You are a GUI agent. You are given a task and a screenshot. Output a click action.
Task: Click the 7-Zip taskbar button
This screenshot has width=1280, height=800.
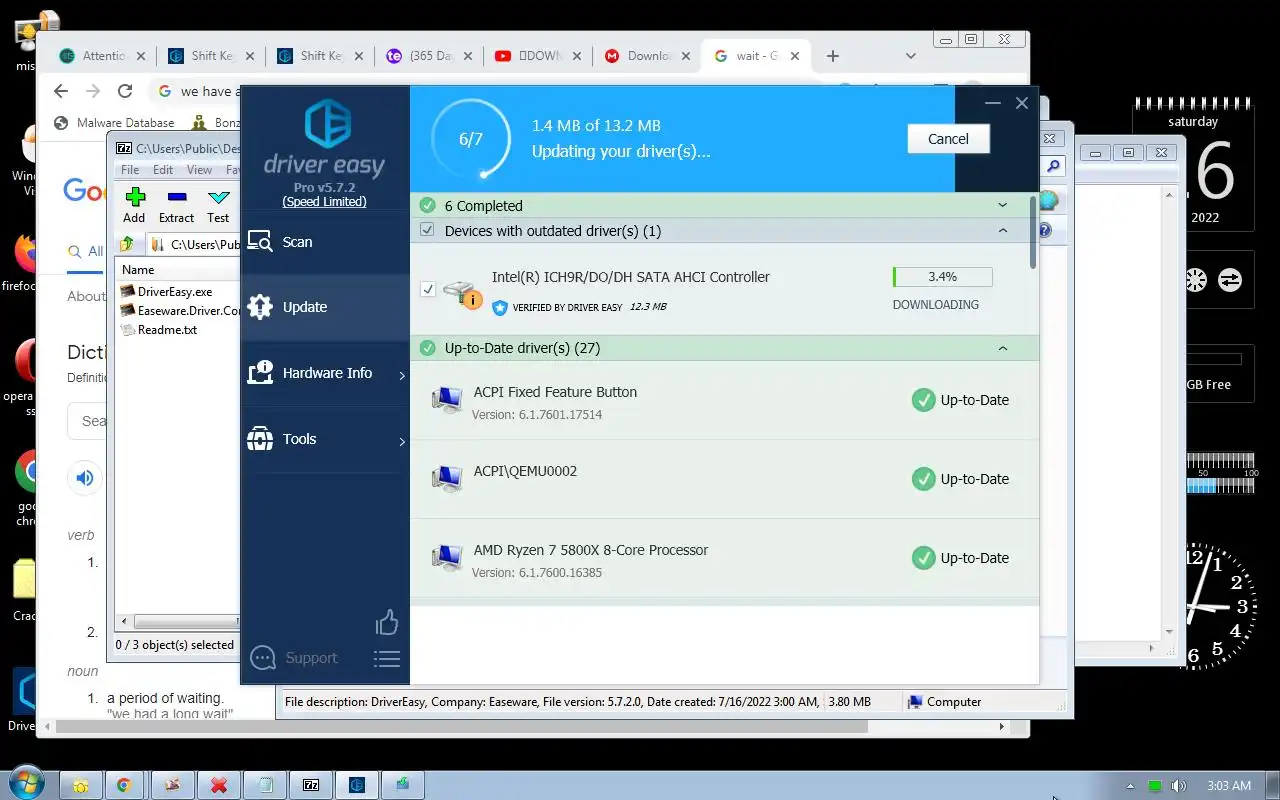[311, 785]
